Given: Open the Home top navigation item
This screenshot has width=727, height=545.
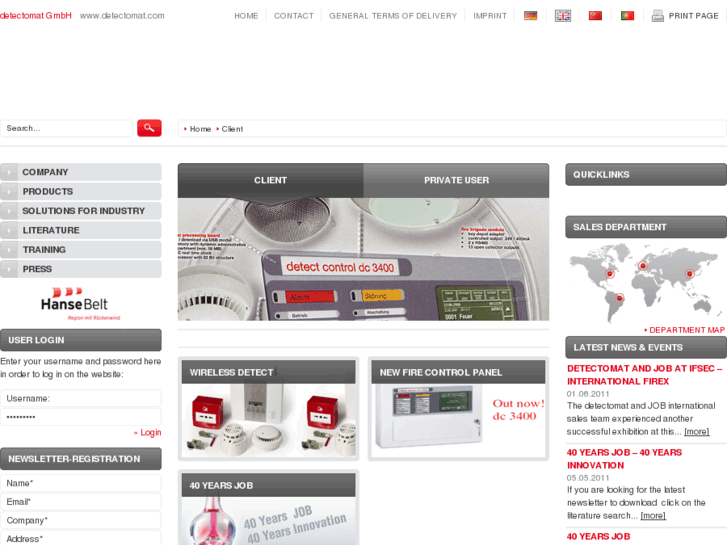Looking at the screenshot, I should click(246, 16).
